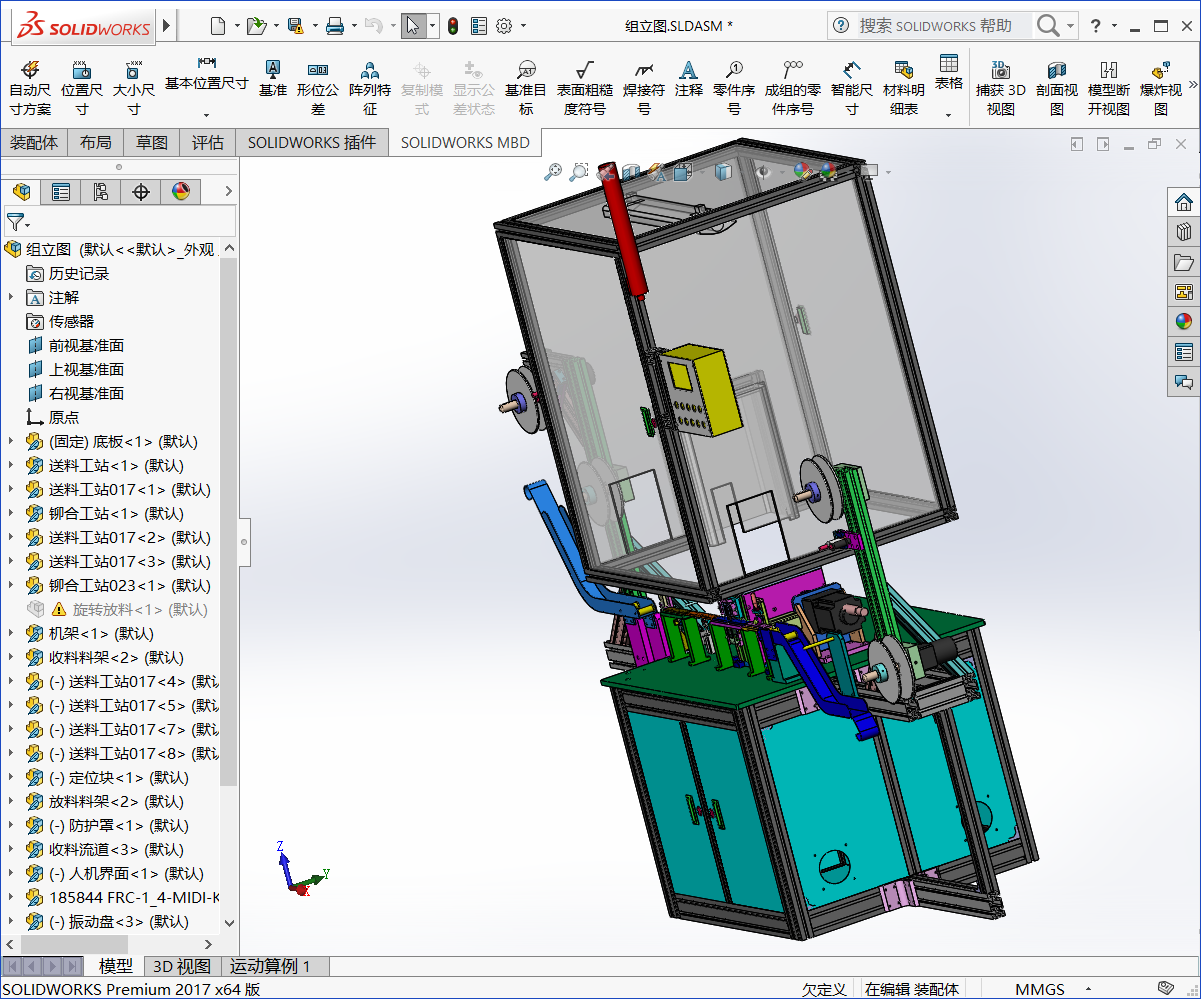Expand the (固定) 底板<1> component
The image size is (1201, 999).
[11, 441]
